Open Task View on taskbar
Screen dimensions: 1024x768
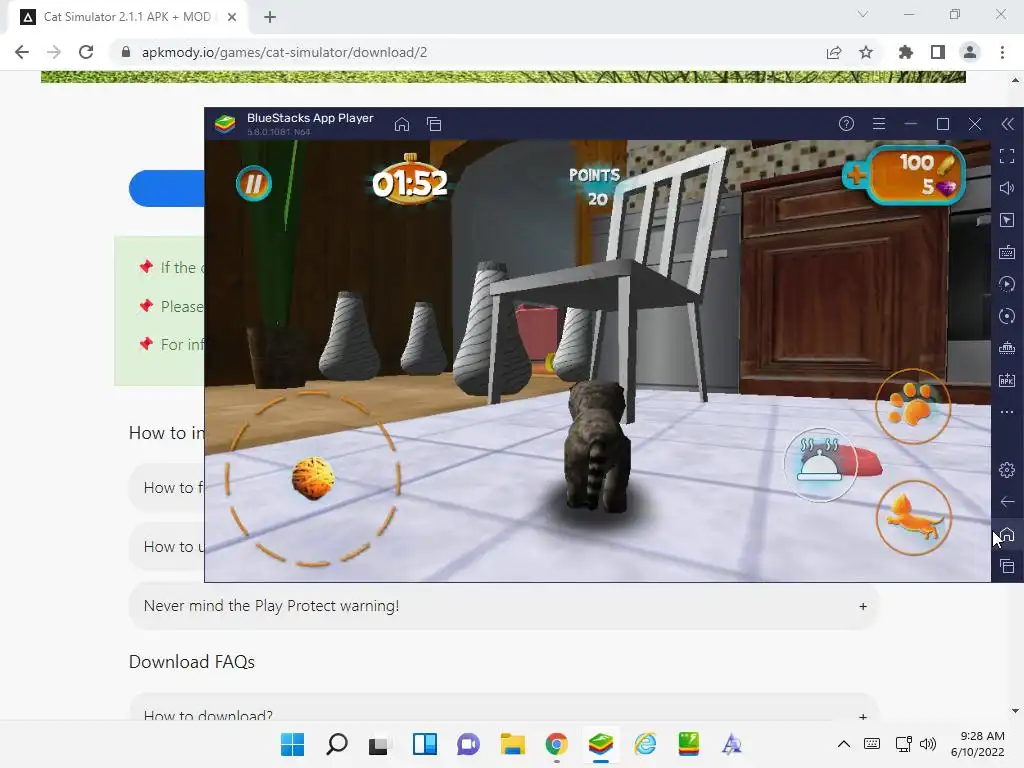pos(379,745)
